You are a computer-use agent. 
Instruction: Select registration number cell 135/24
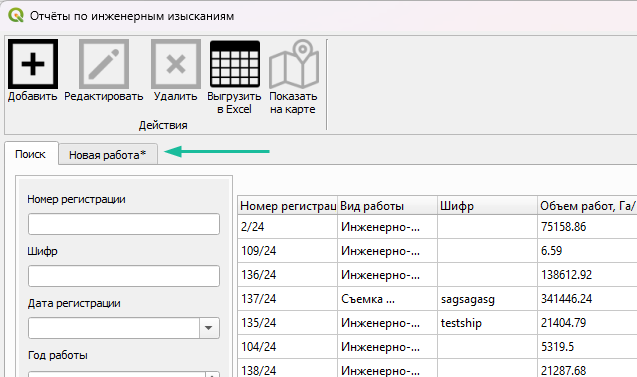288,323
